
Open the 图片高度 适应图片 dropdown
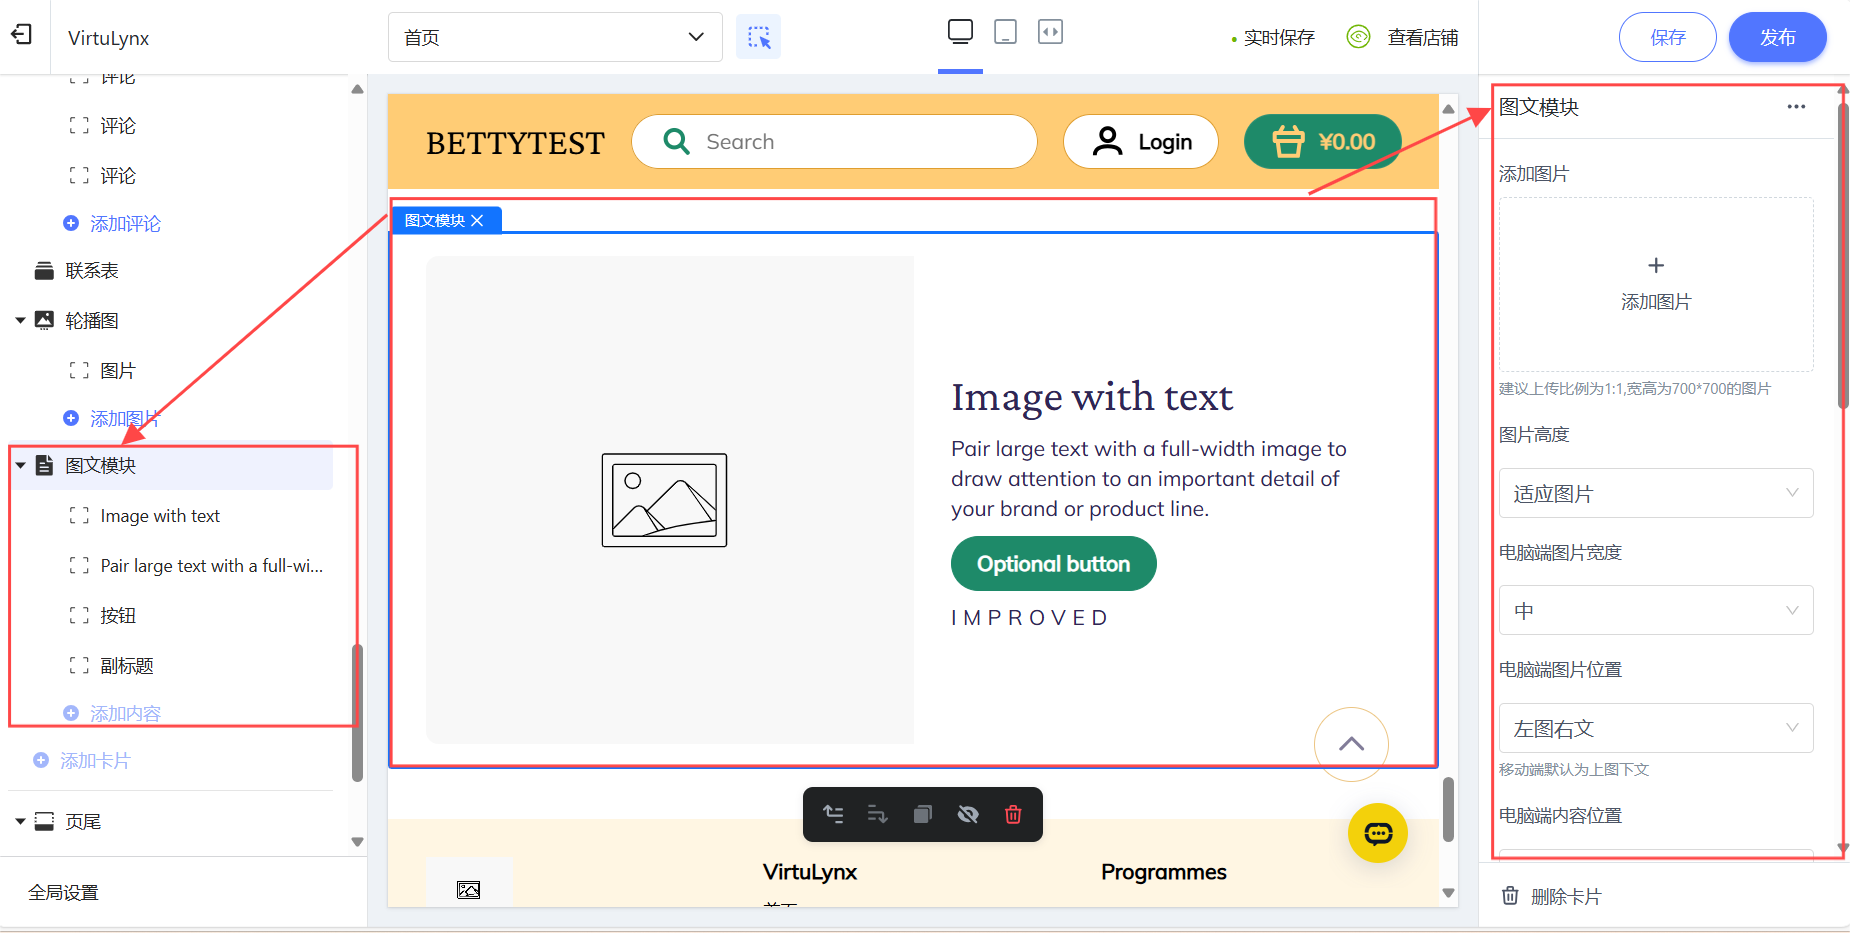pyautogui.click(x=1656, y=493)
